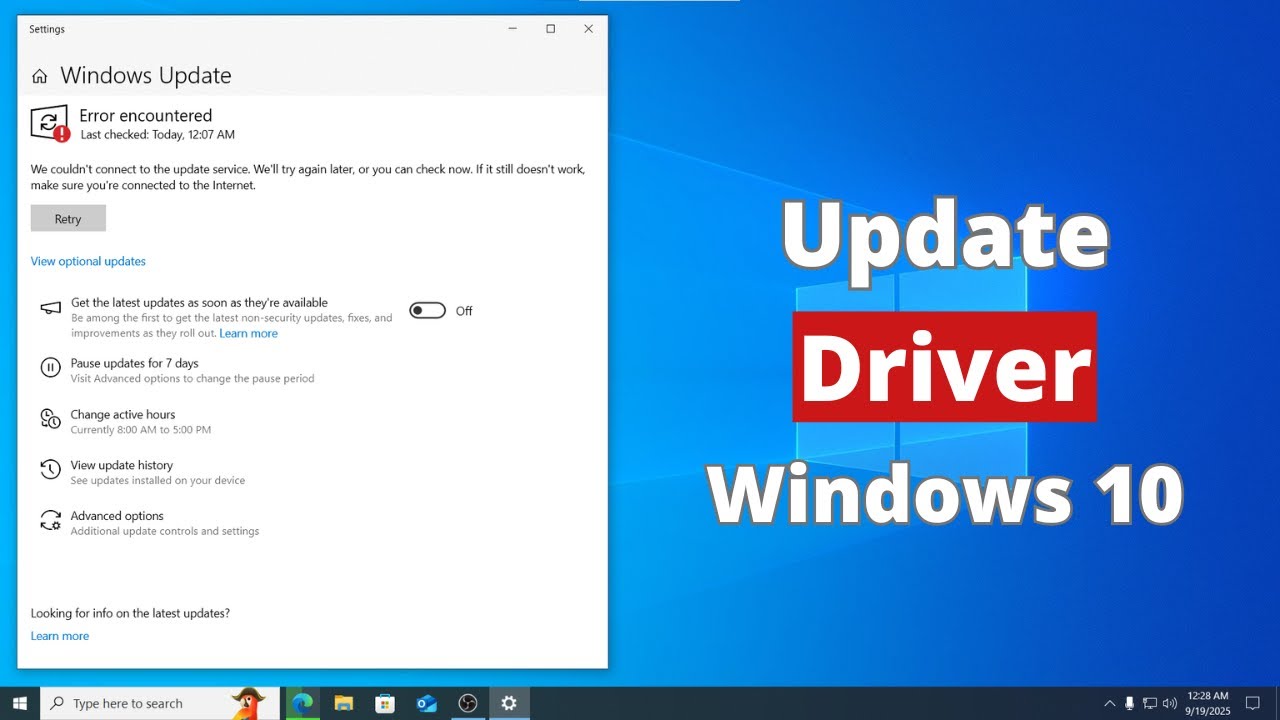Click the pirate search highlight icon
Screen dimensions: 1280x720
[x=249, y=703]
